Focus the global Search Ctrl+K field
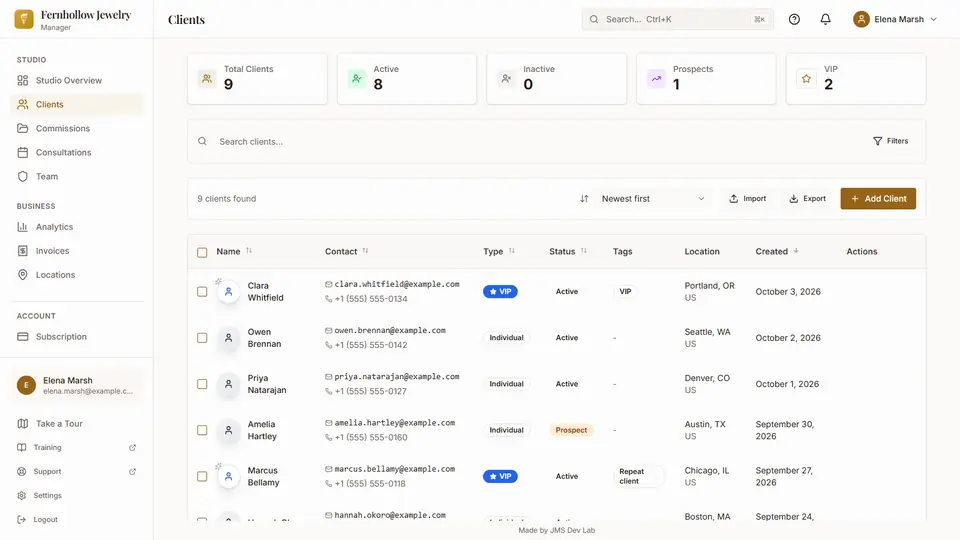The image size is (960, 540). (678, 19)
